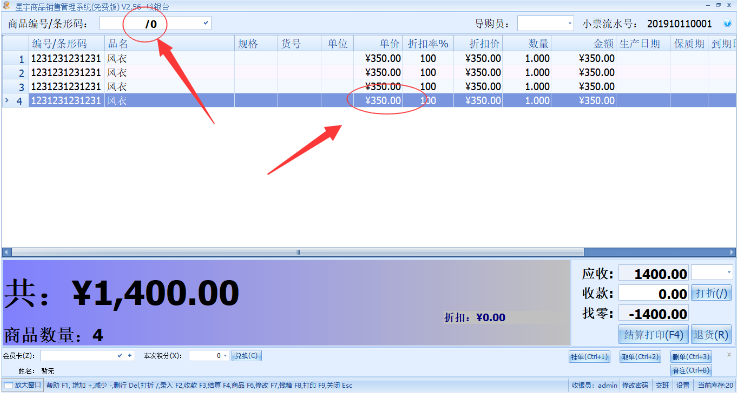741x393 pixels.
Task: Expand the barcode input dropdown arrow
Action: point(206,23)
